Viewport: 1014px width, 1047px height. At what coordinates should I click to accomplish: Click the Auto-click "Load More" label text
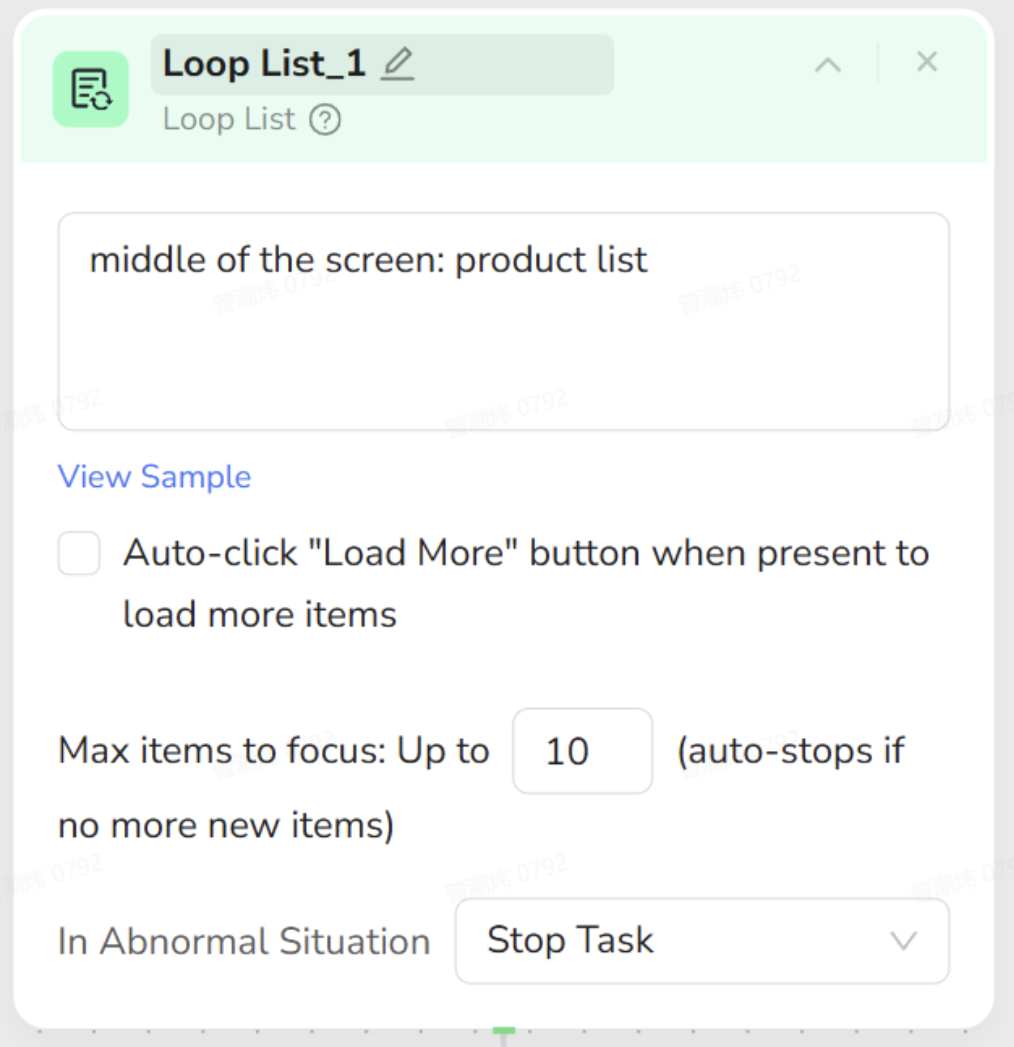(525, 554)
